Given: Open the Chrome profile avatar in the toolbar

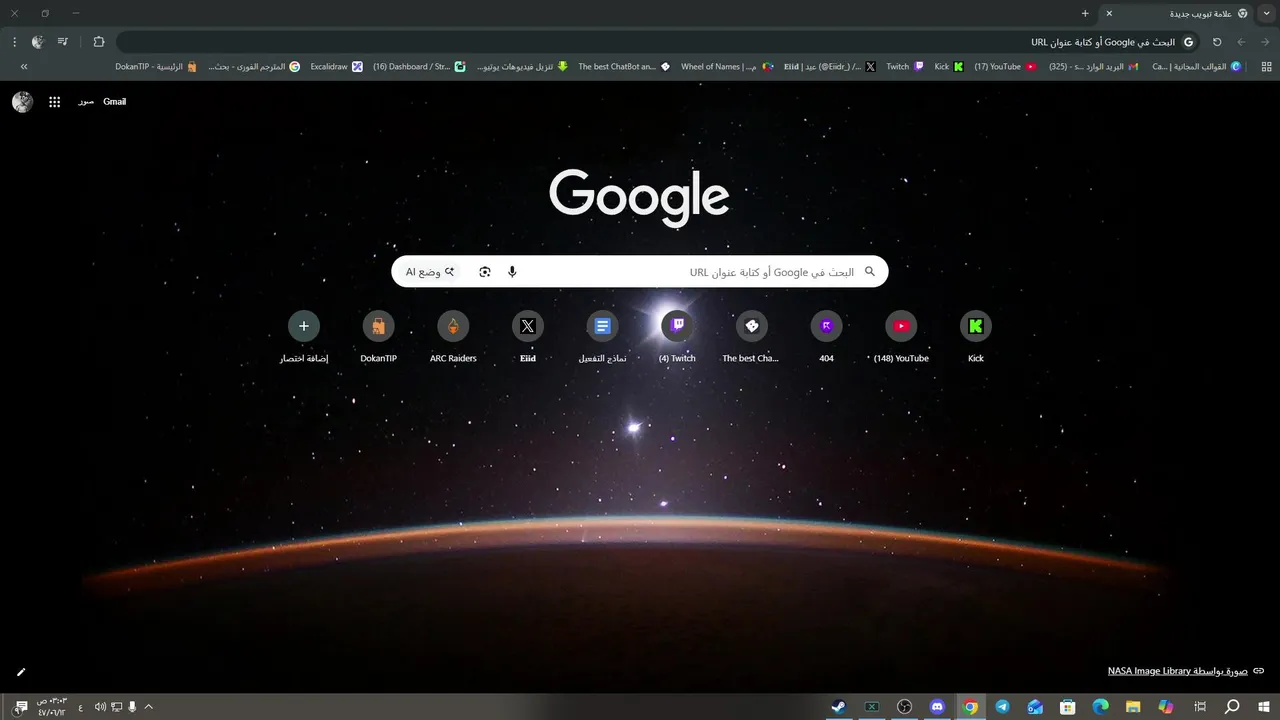Looking at the screenshot, I should point(38,42).
